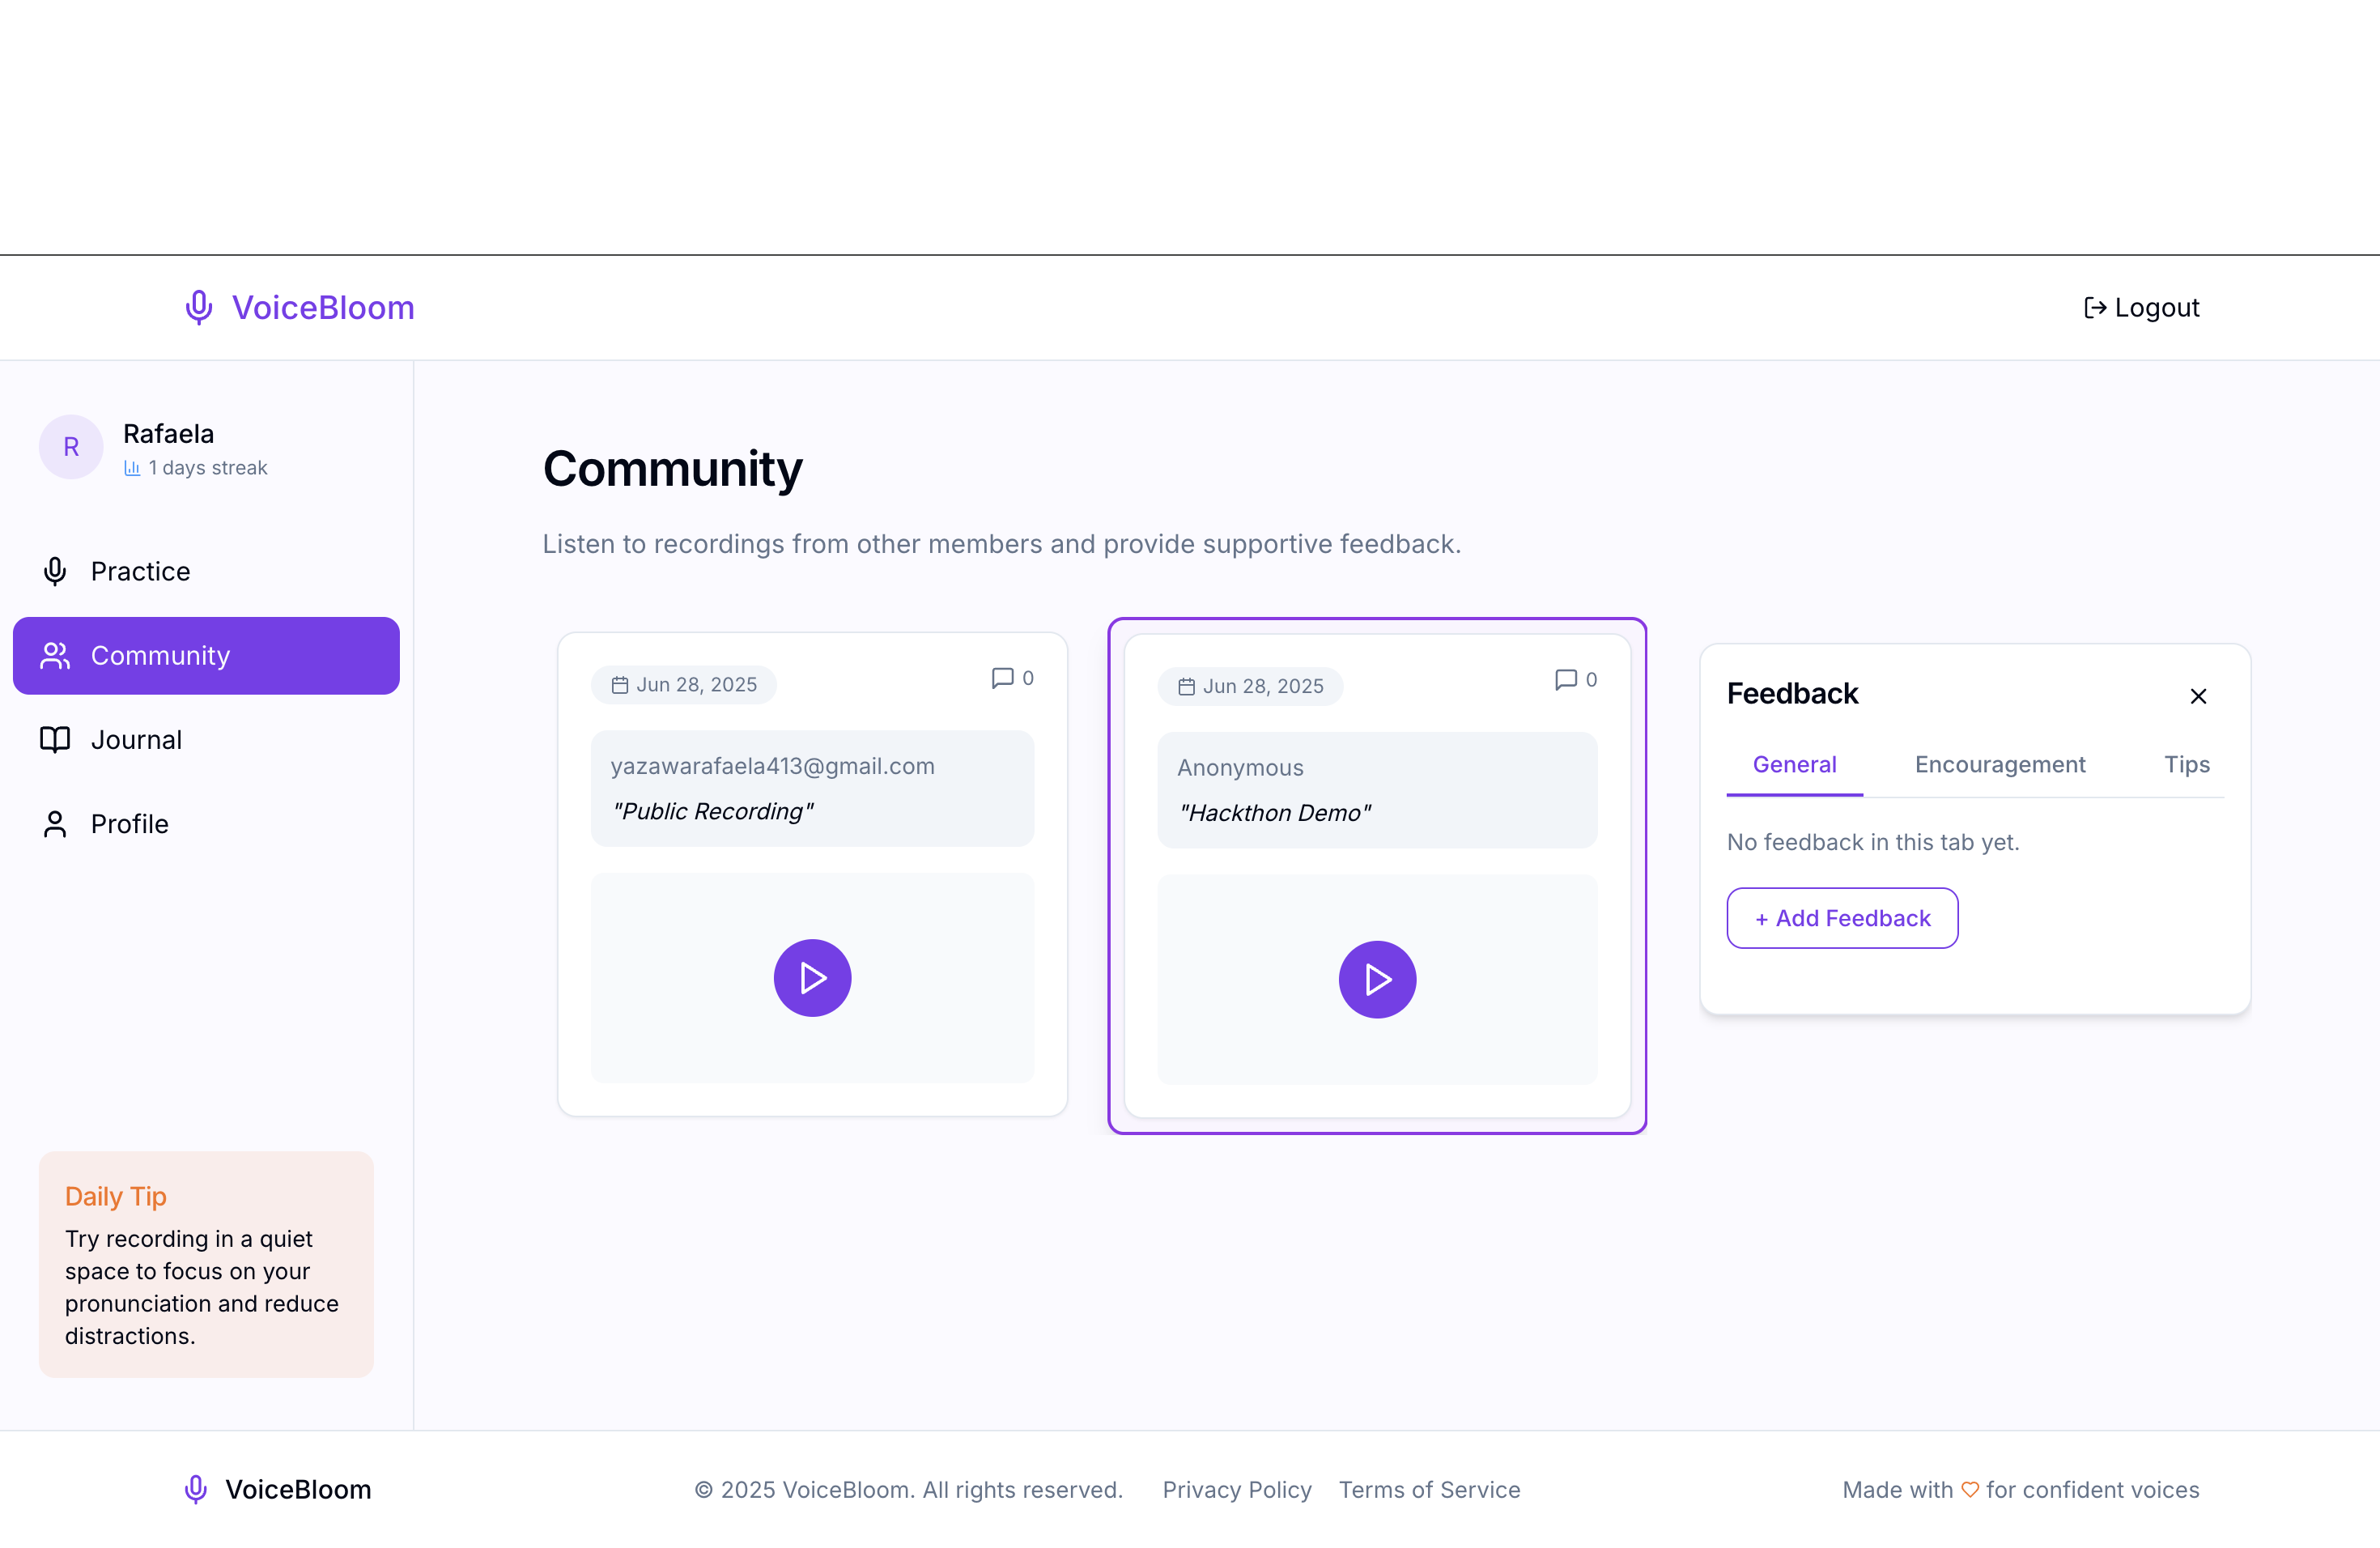Go to the Profile page
This screenshot has height=1548, width=2380.
point(129,824)
